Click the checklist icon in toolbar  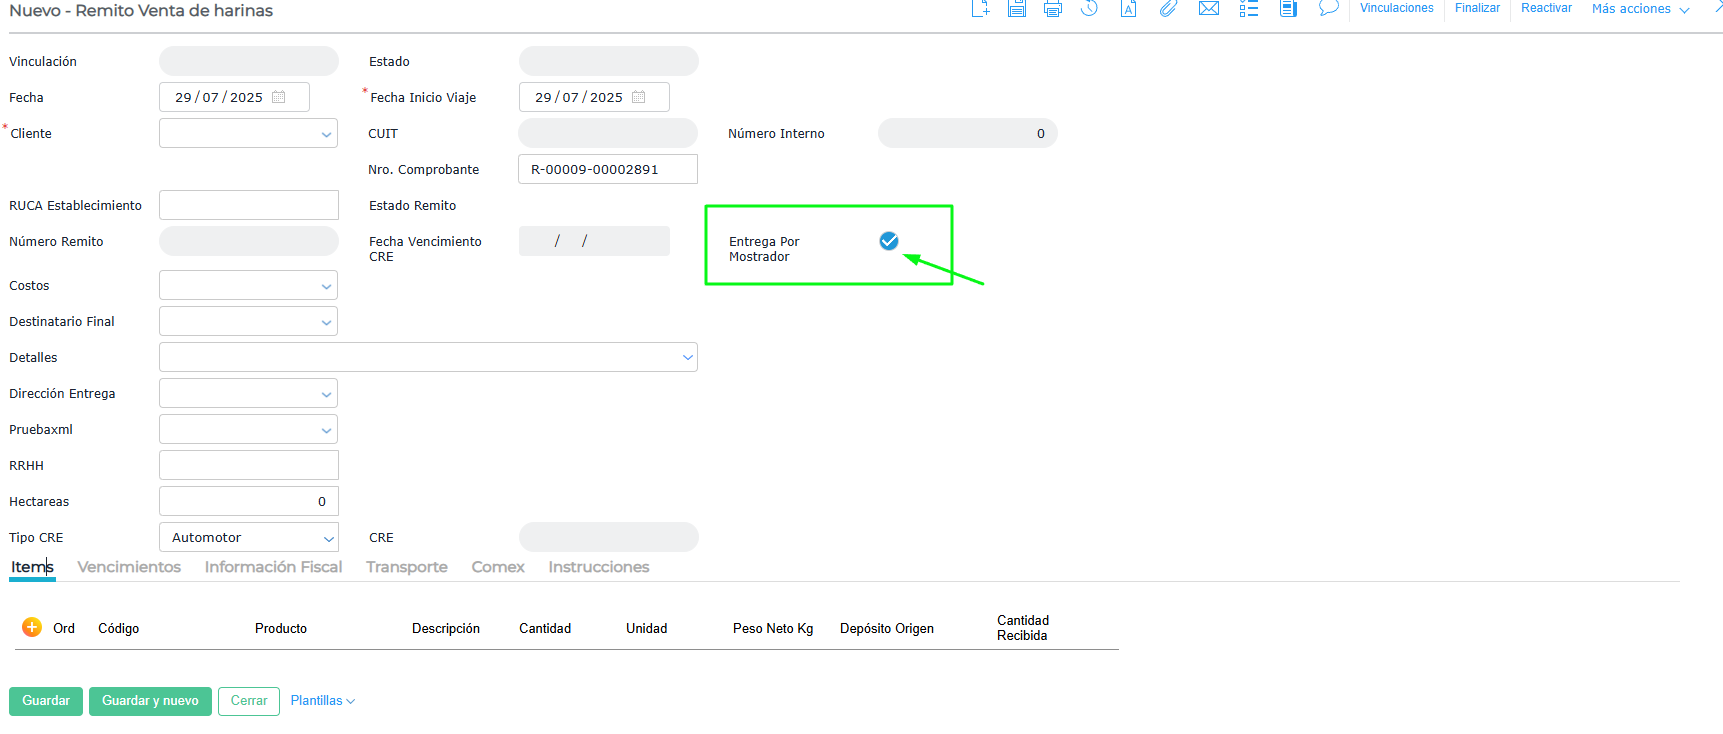(1249, 8)
